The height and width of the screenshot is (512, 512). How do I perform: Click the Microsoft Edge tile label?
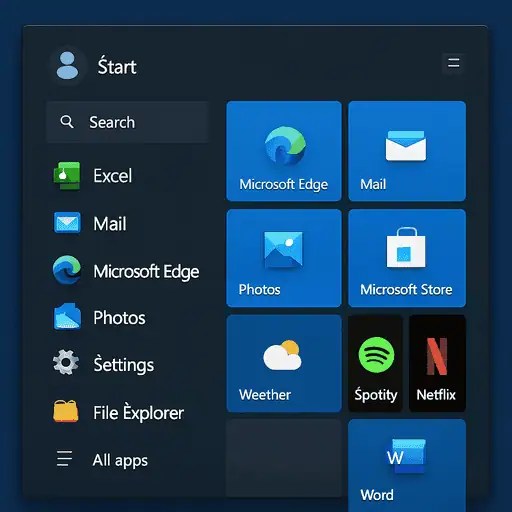tap(284, 184)
